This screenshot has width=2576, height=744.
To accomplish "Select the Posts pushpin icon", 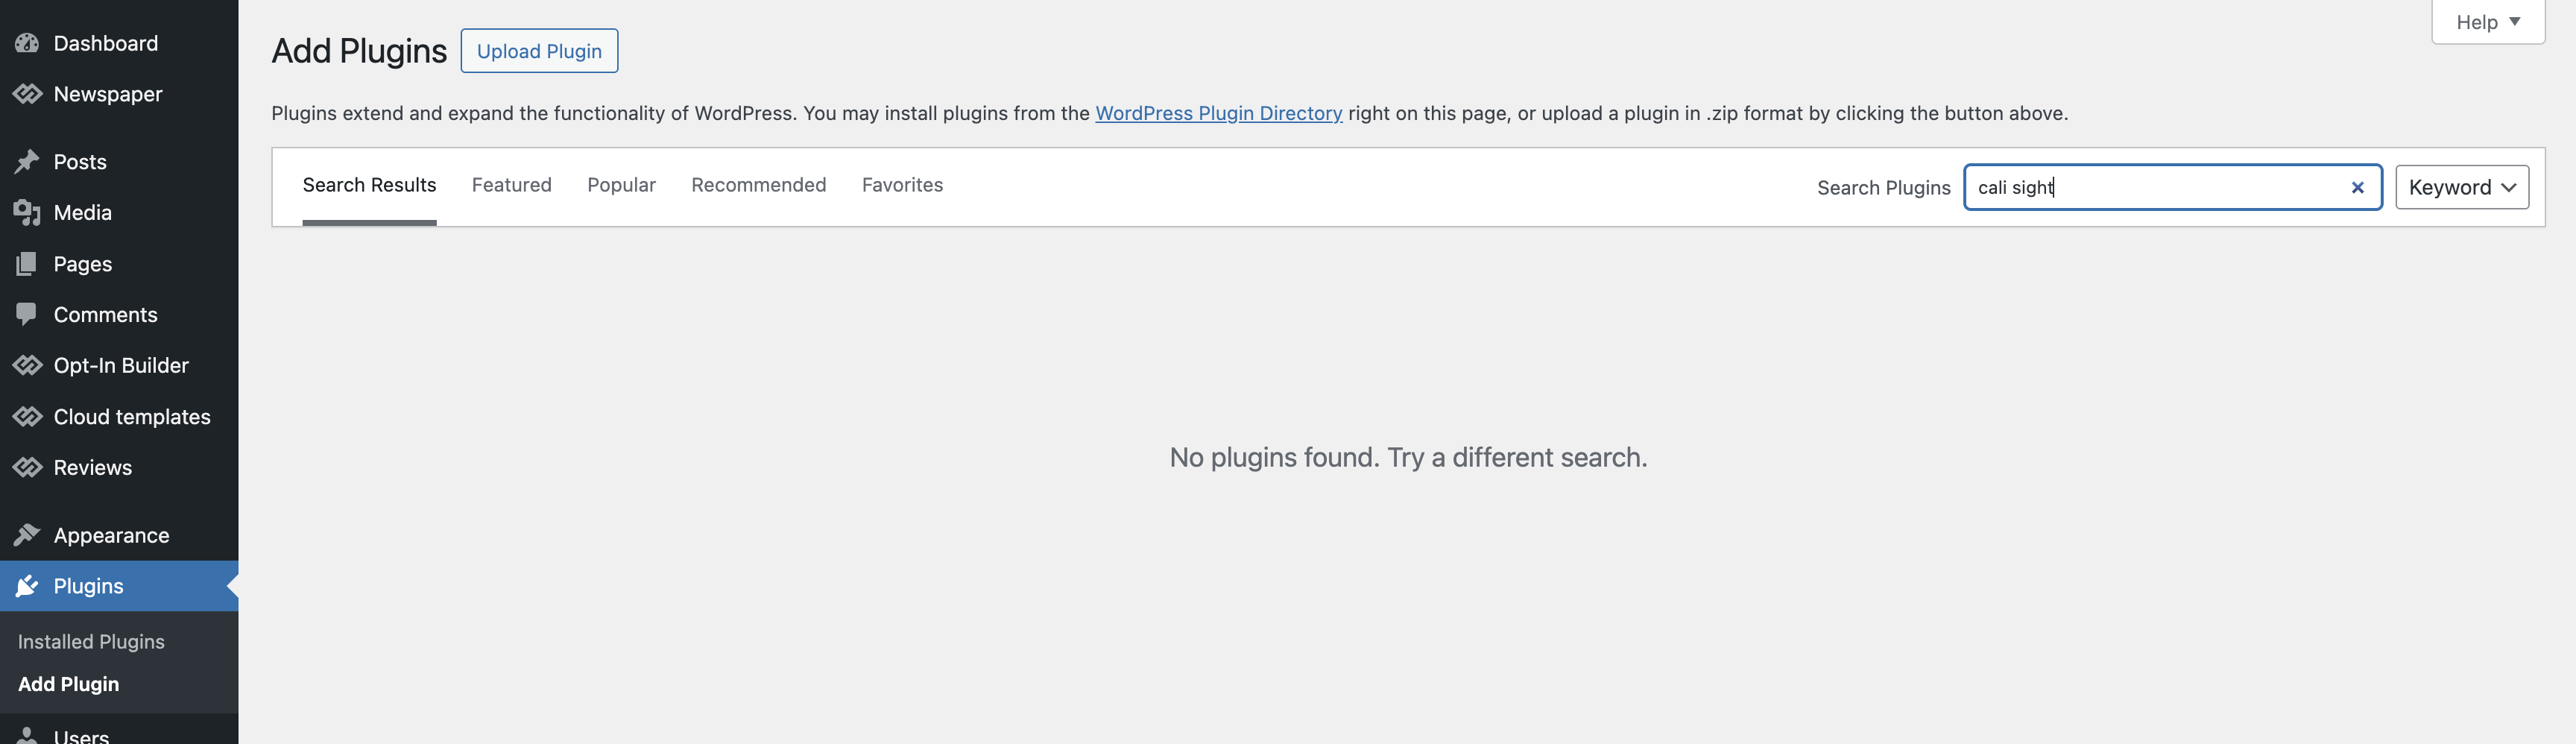I will pos(27,162).
